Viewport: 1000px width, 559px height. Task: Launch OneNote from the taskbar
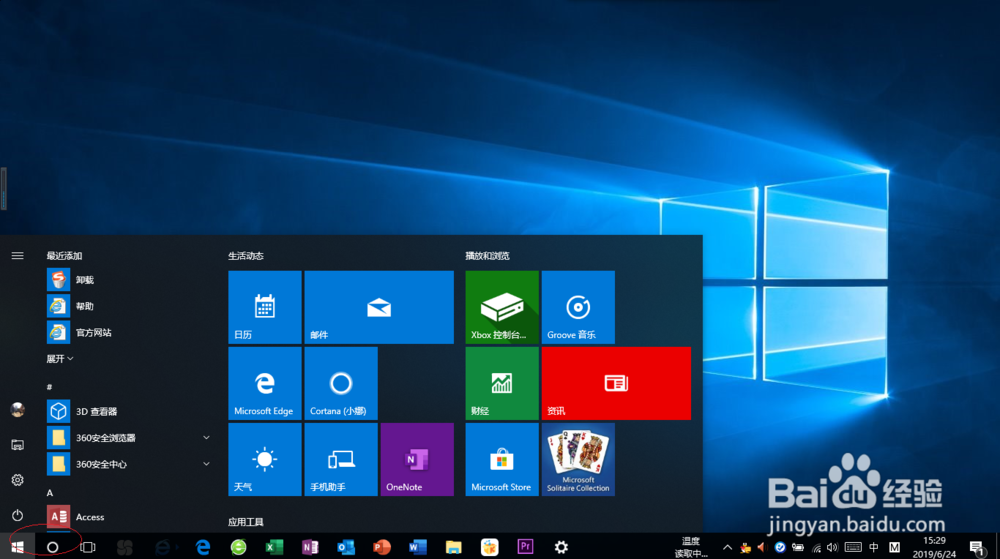click(310, 547)
